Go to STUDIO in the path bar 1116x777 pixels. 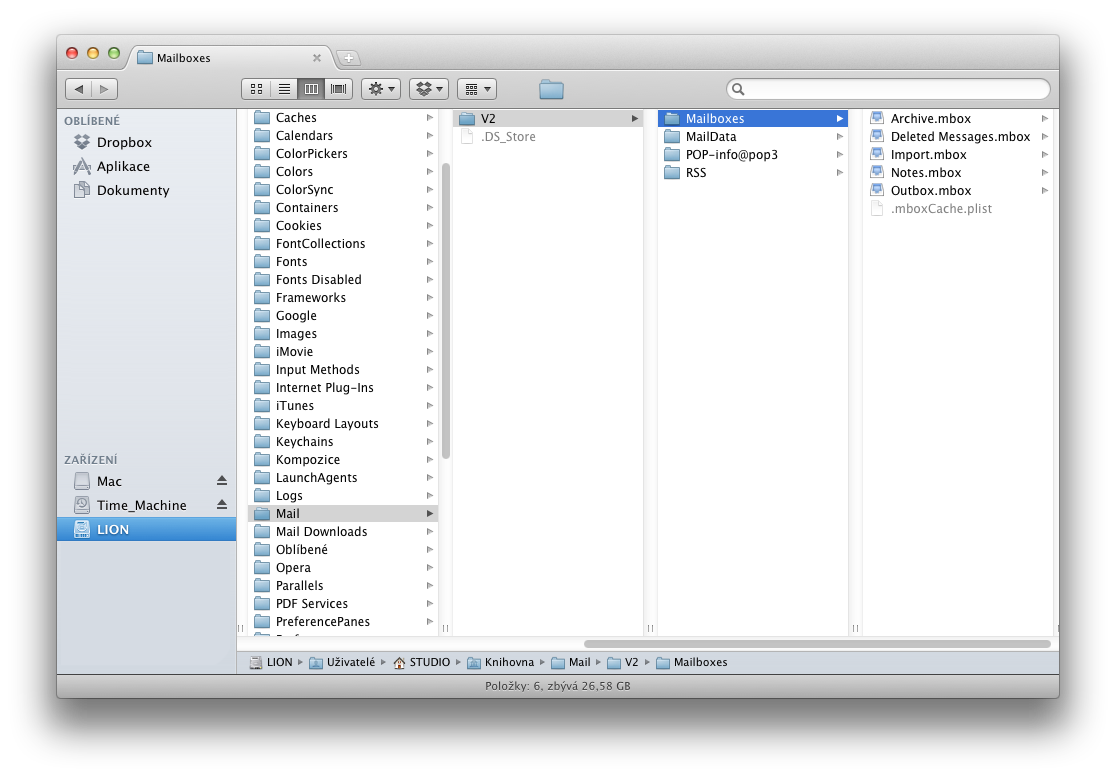pos(429,662)
